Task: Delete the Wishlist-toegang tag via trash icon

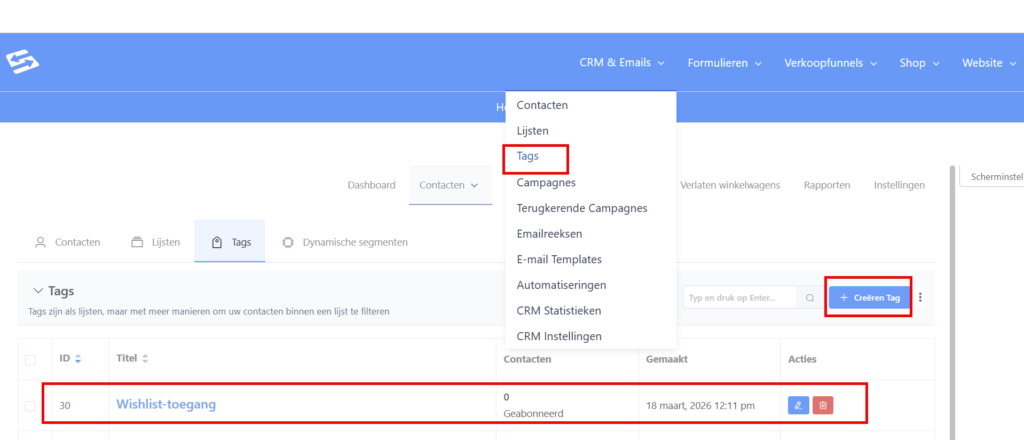Action: (x=823, y=405)
